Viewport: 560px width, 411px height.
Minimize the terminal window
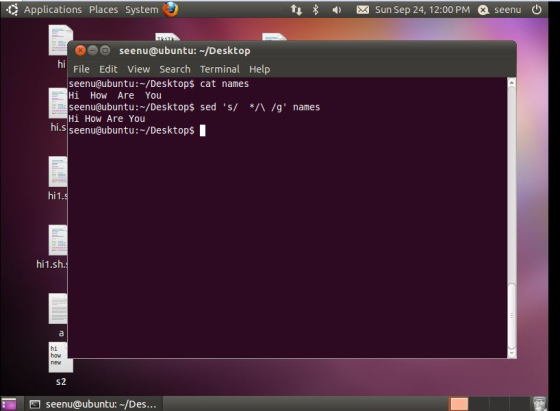93,50
